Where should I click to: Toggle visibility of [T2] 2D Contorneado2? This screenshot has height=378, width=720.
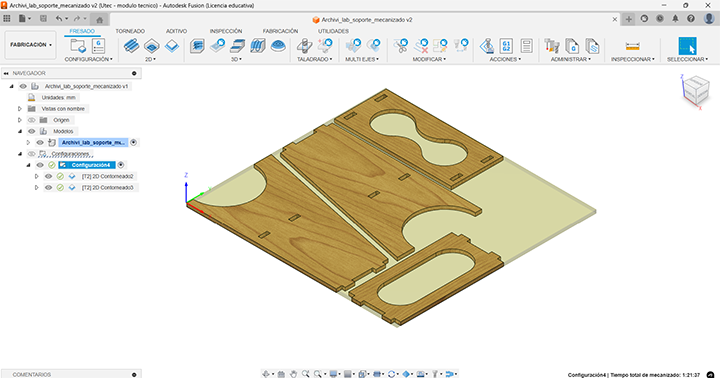(x=48, y=176)
